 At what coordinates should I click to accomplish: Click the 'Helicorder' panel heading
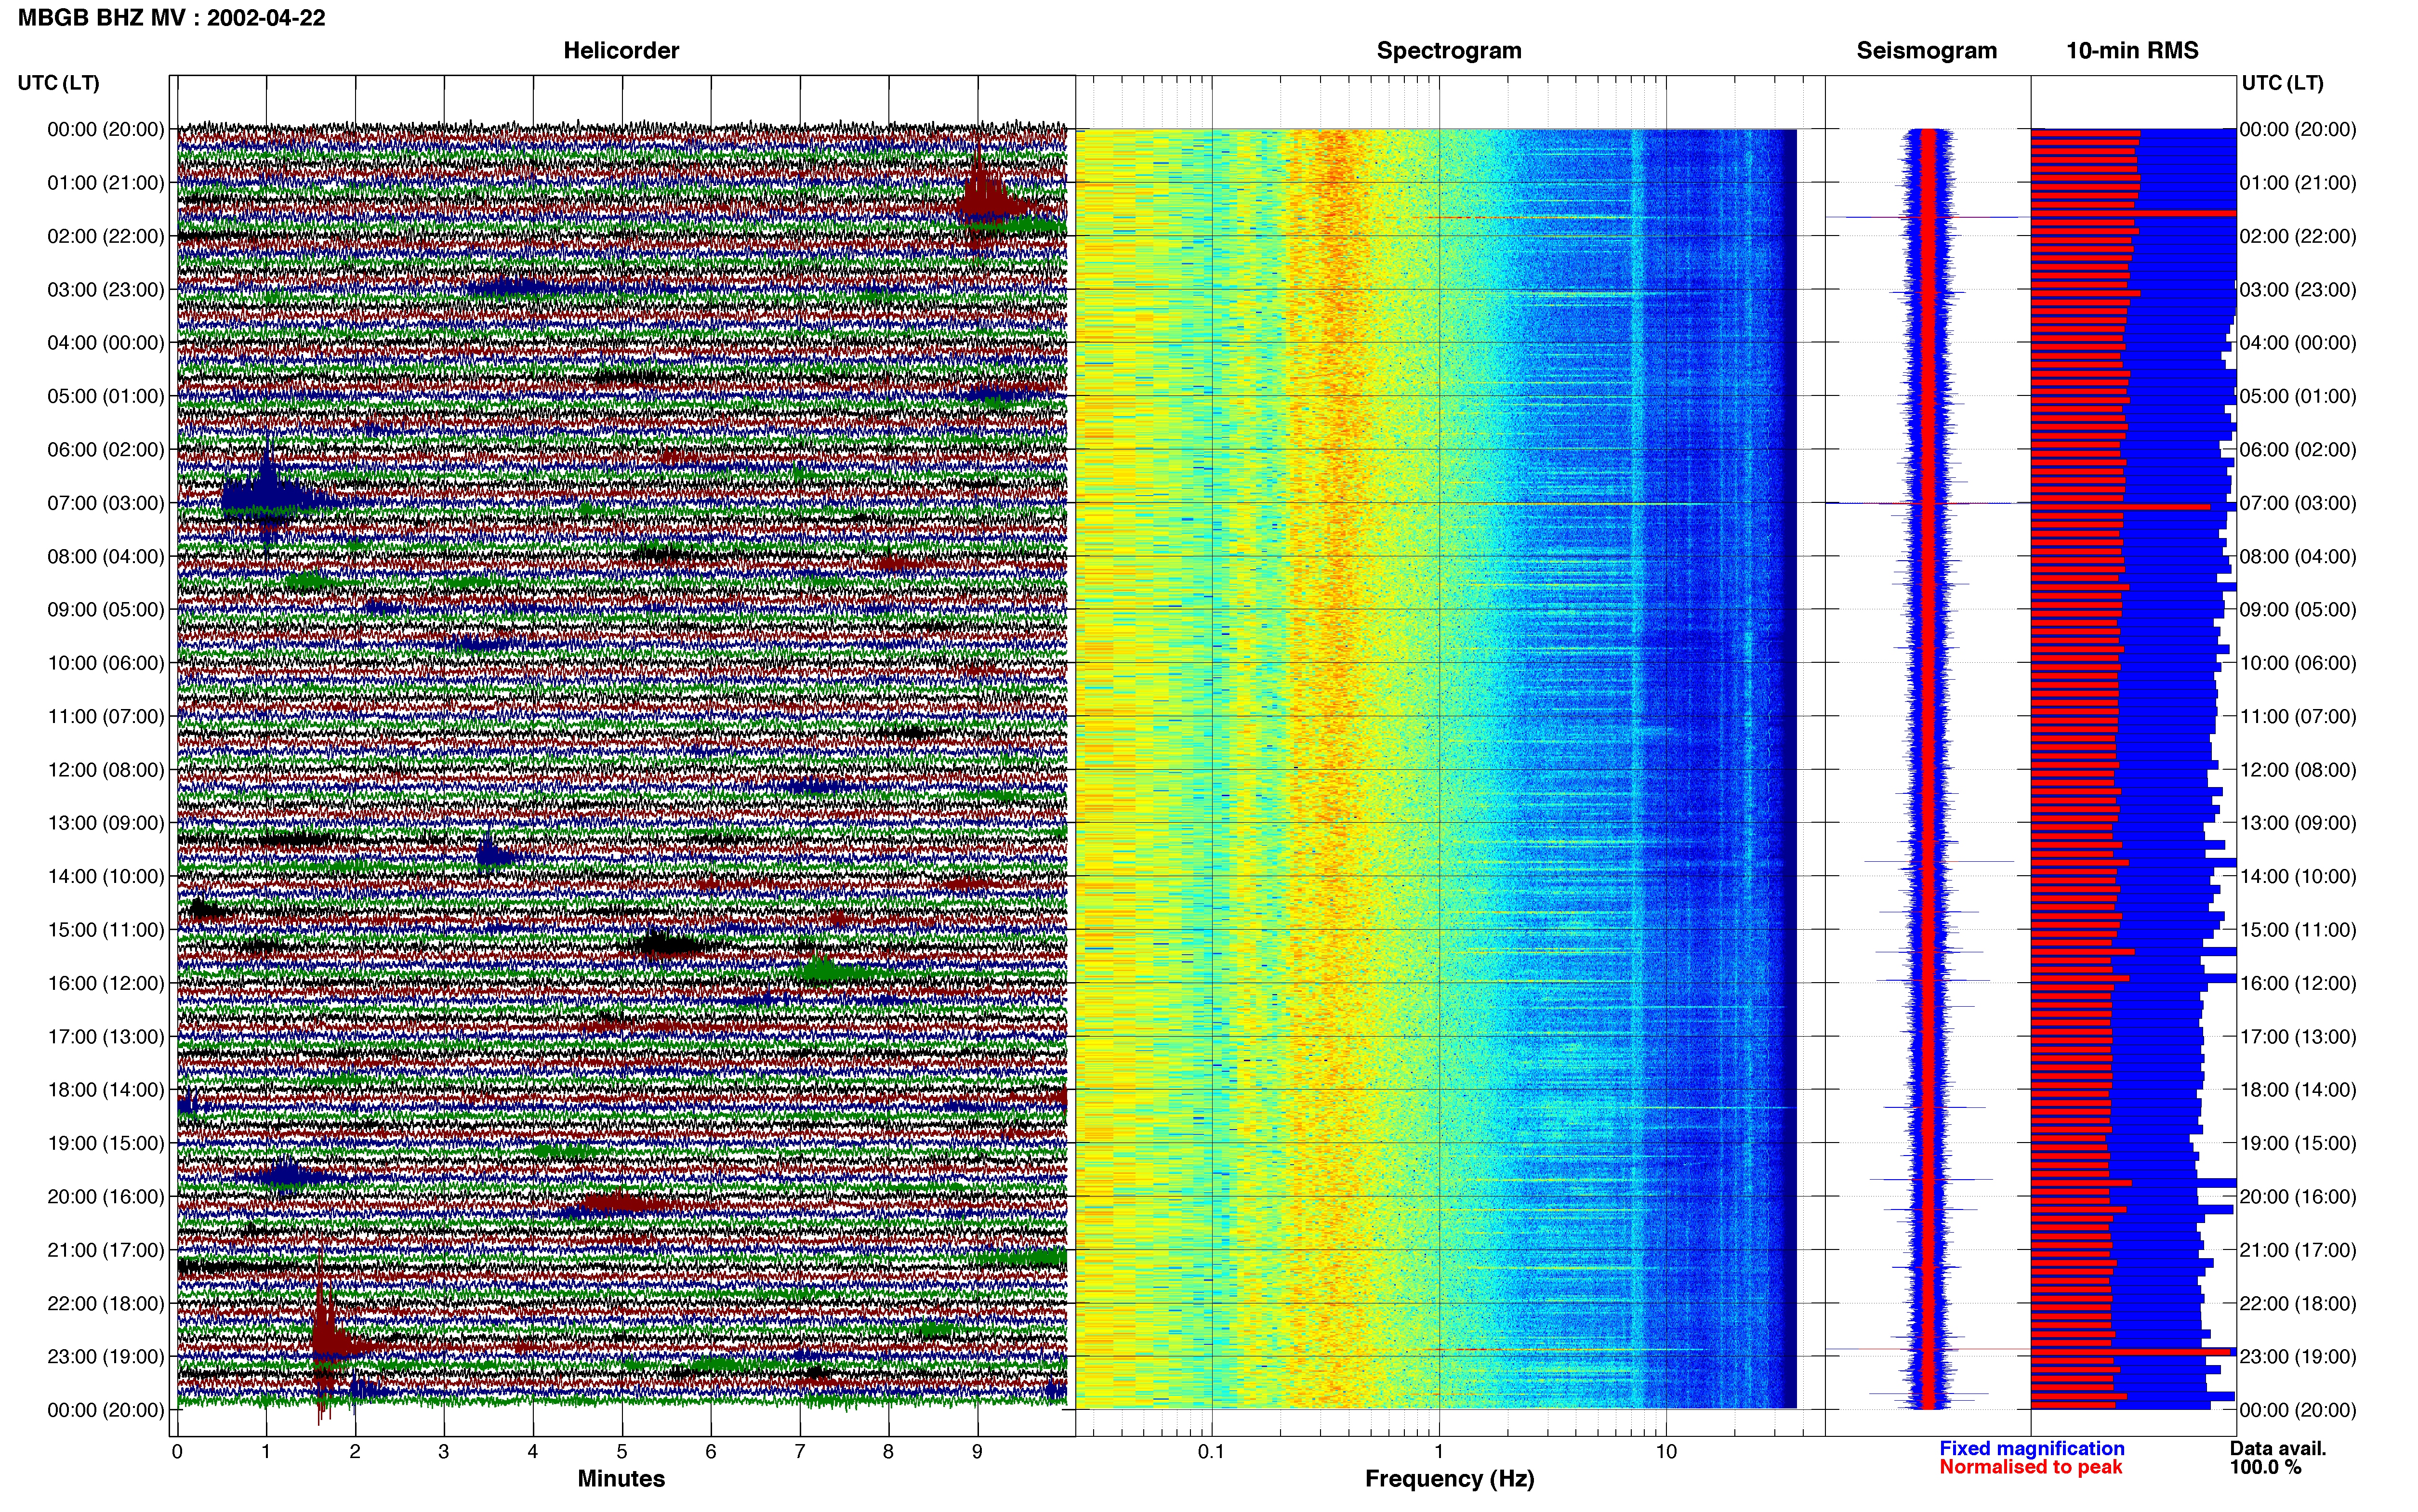(621, 50)
